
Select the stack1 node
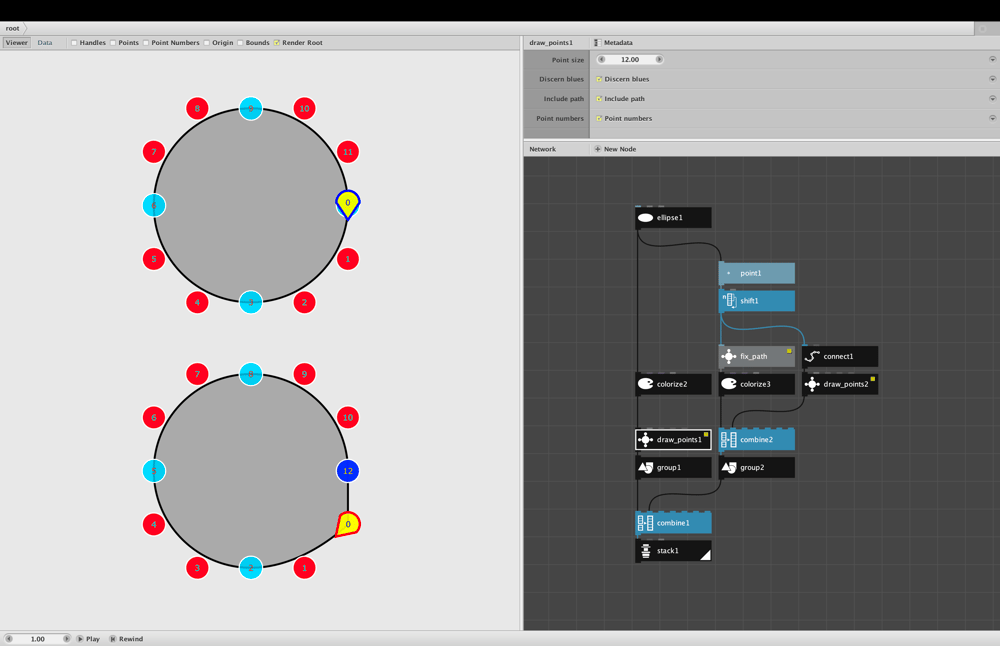pyautogui.click(x=673, y=550)
